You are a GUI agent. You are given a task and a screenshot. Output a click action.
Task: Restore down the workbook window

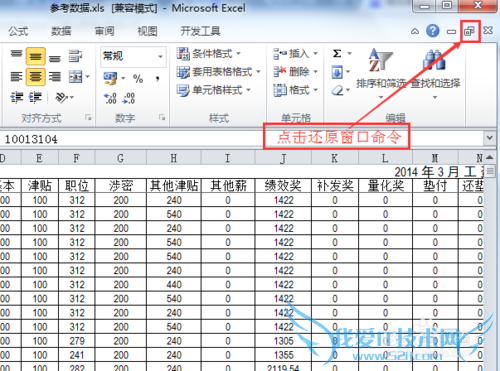click(469, 31)
